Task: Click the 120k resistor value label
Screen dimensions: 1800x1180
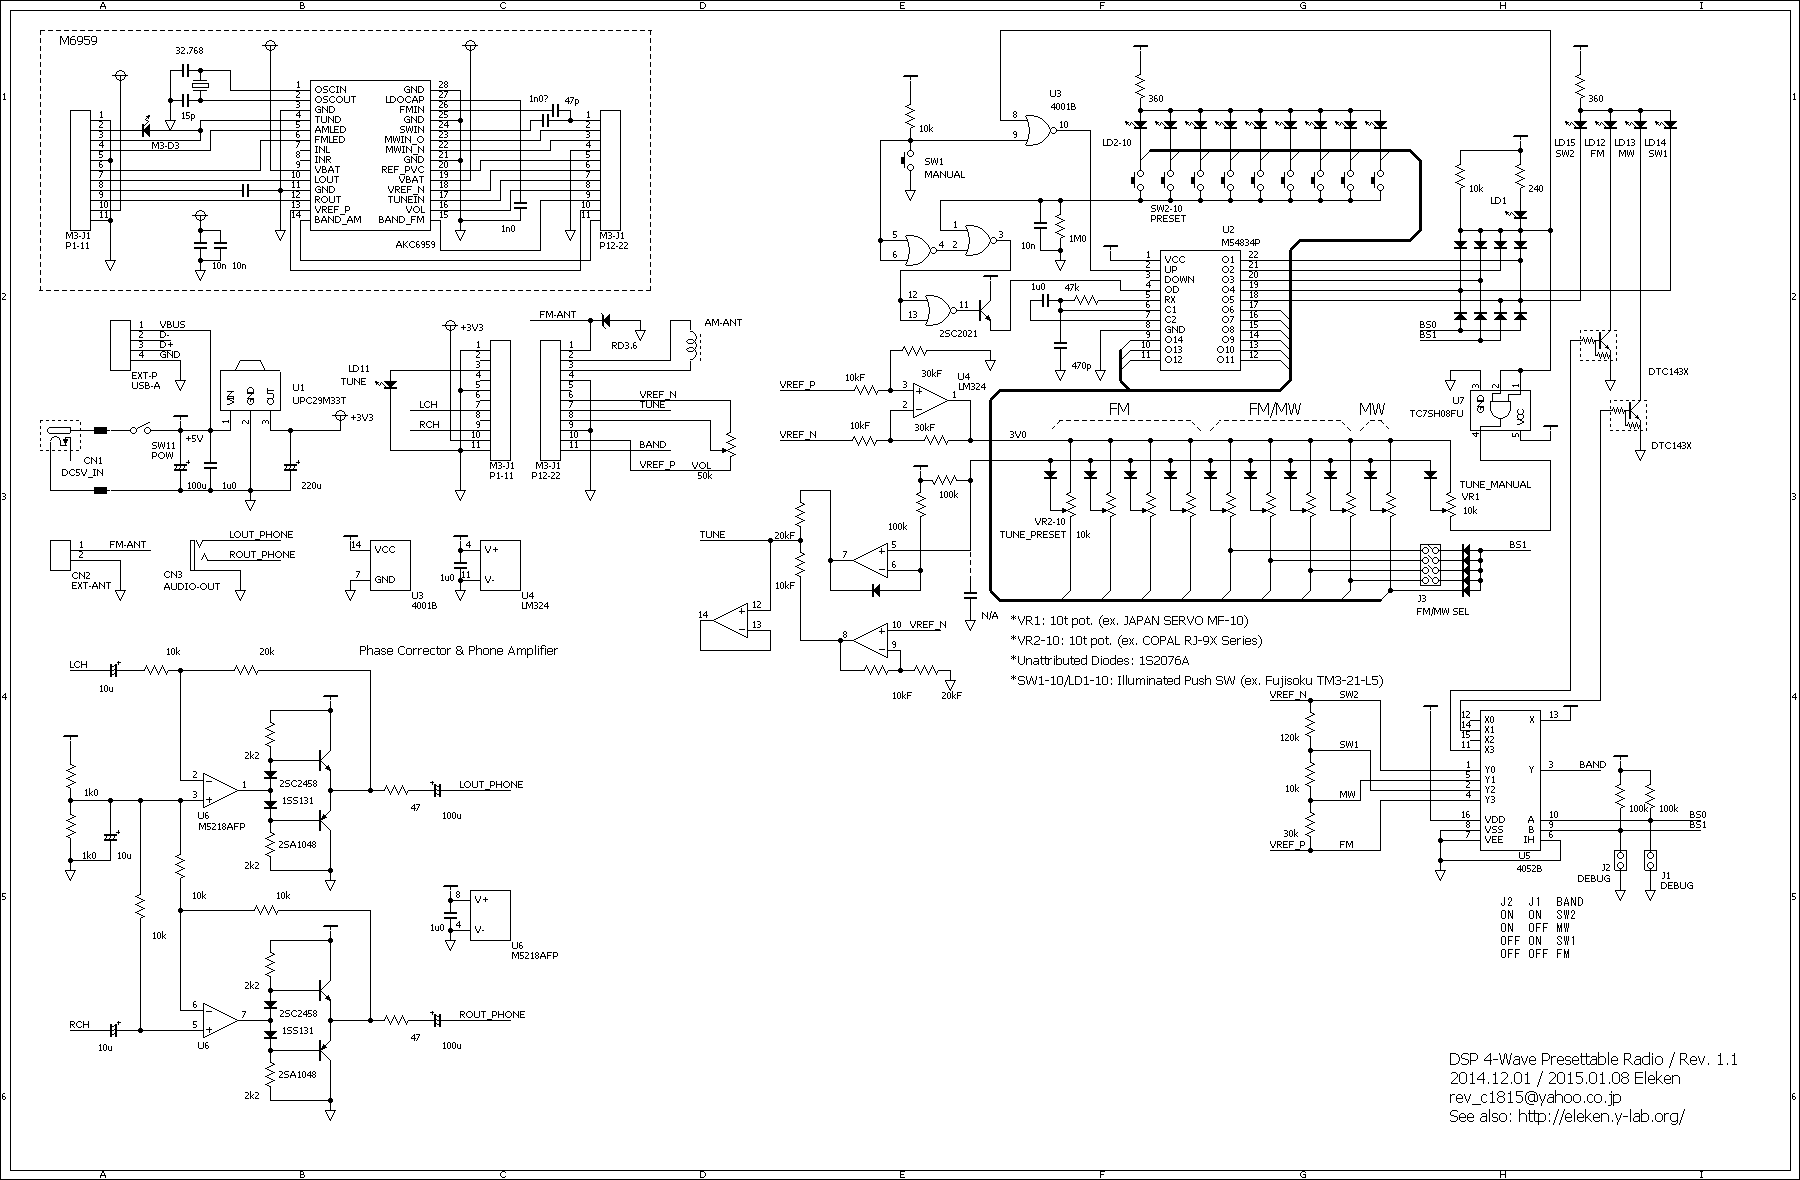Action: click(1289, 737)
